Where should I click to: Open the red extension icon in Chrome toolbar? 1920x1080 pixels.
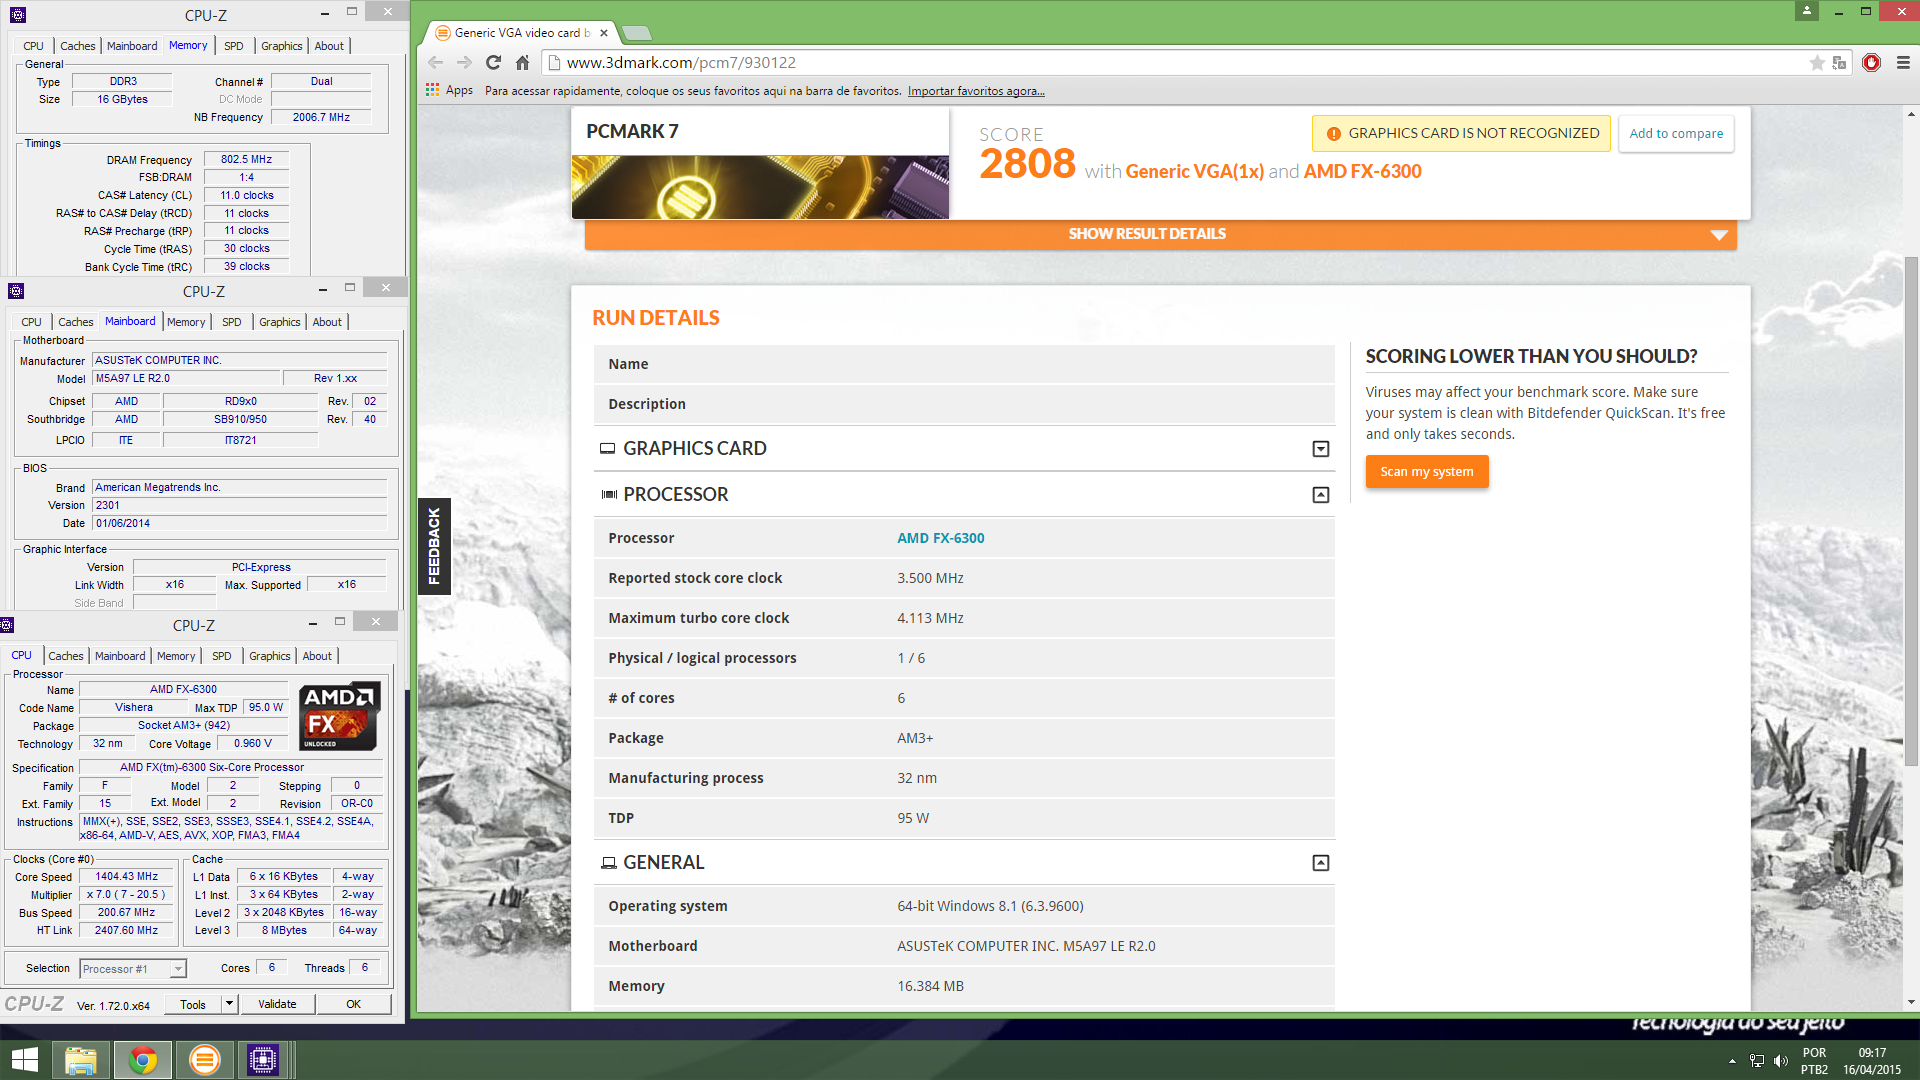(x=1872, y=62)
